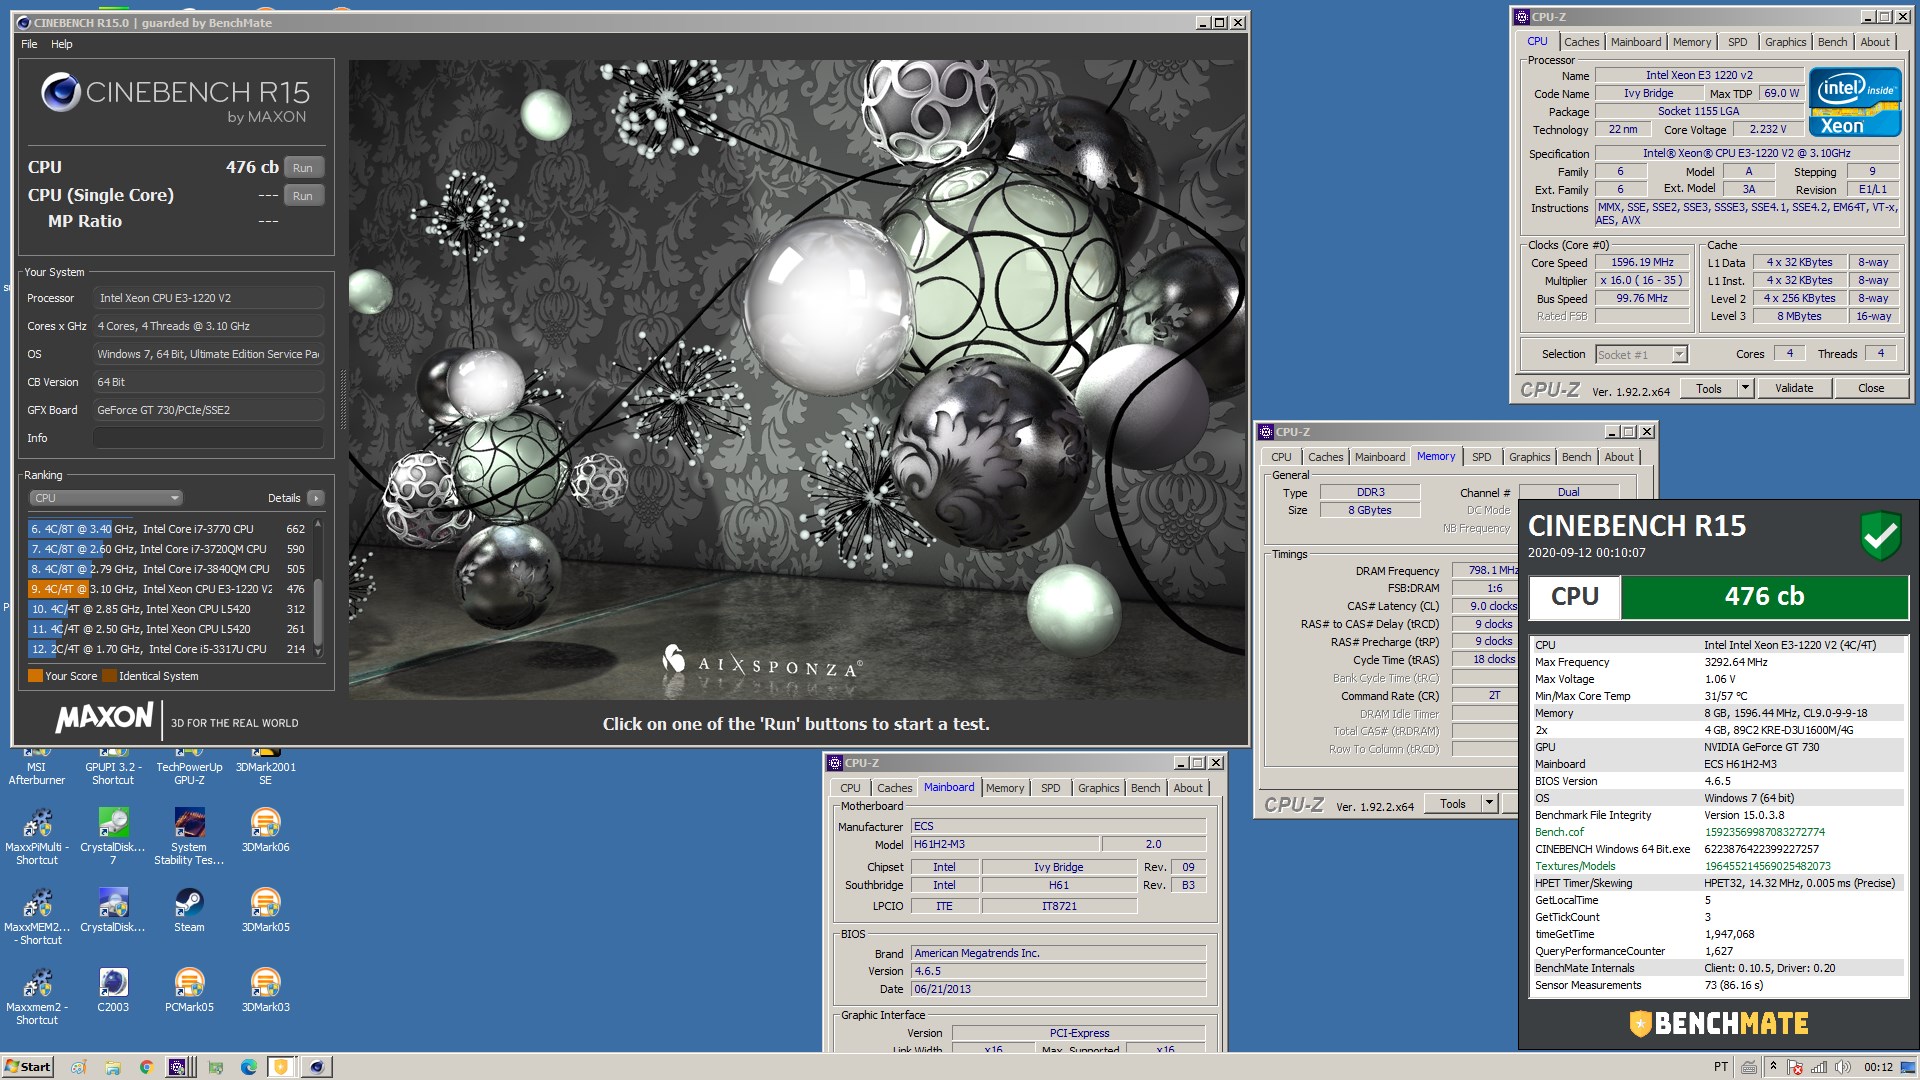Click the rendered scene preview in Cinebench
The width and height of the screenshot is (1920, 1080).
797,380
